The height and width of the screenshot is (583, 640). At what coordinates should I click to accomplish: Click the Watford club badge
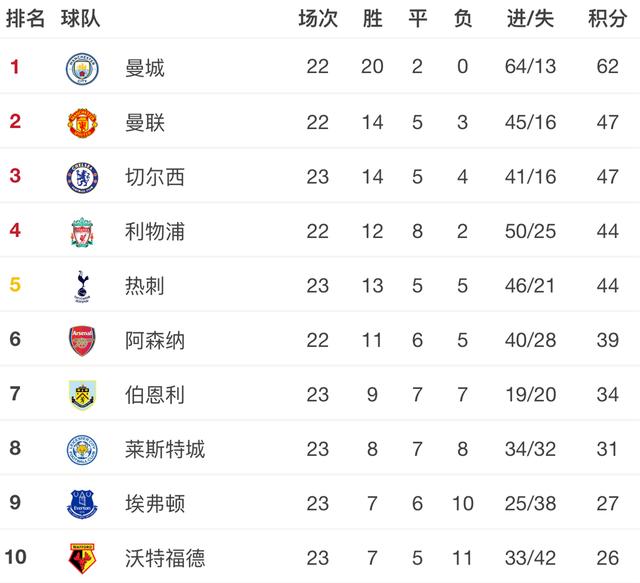pos(82,558)
